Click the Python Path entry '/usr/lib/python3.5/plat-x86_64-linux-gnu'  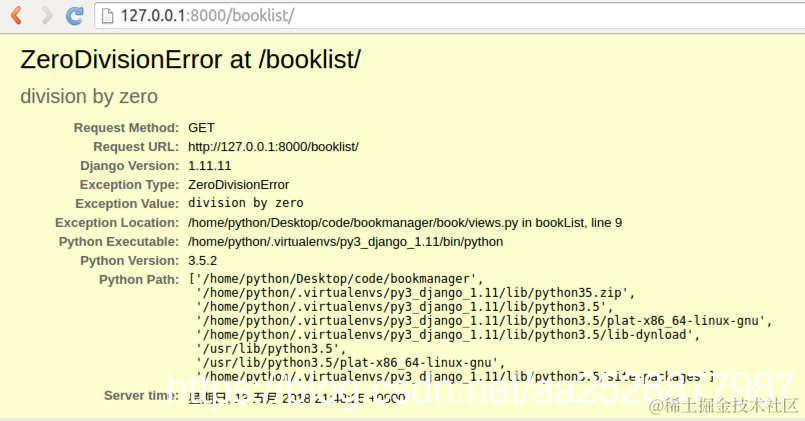pos(350,362)
